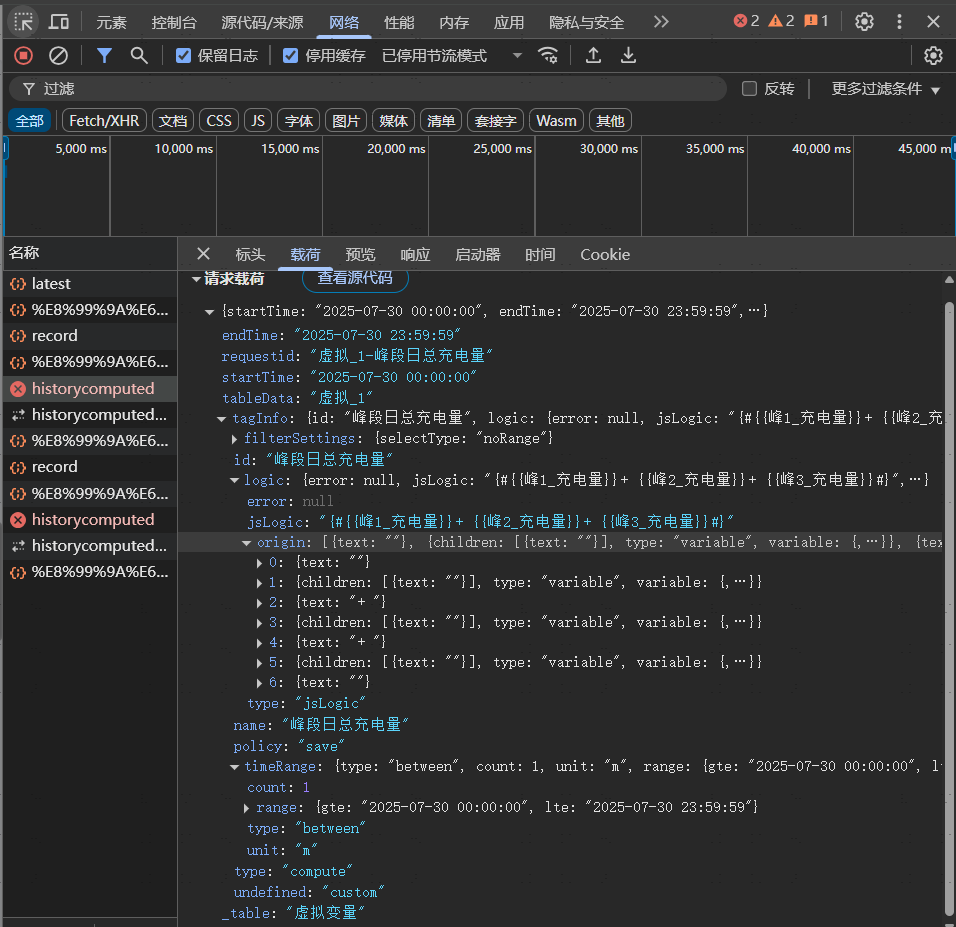Switch to the 控制台 panel tab
This screenshot has width=956, height=927.
tap(174, 23)
